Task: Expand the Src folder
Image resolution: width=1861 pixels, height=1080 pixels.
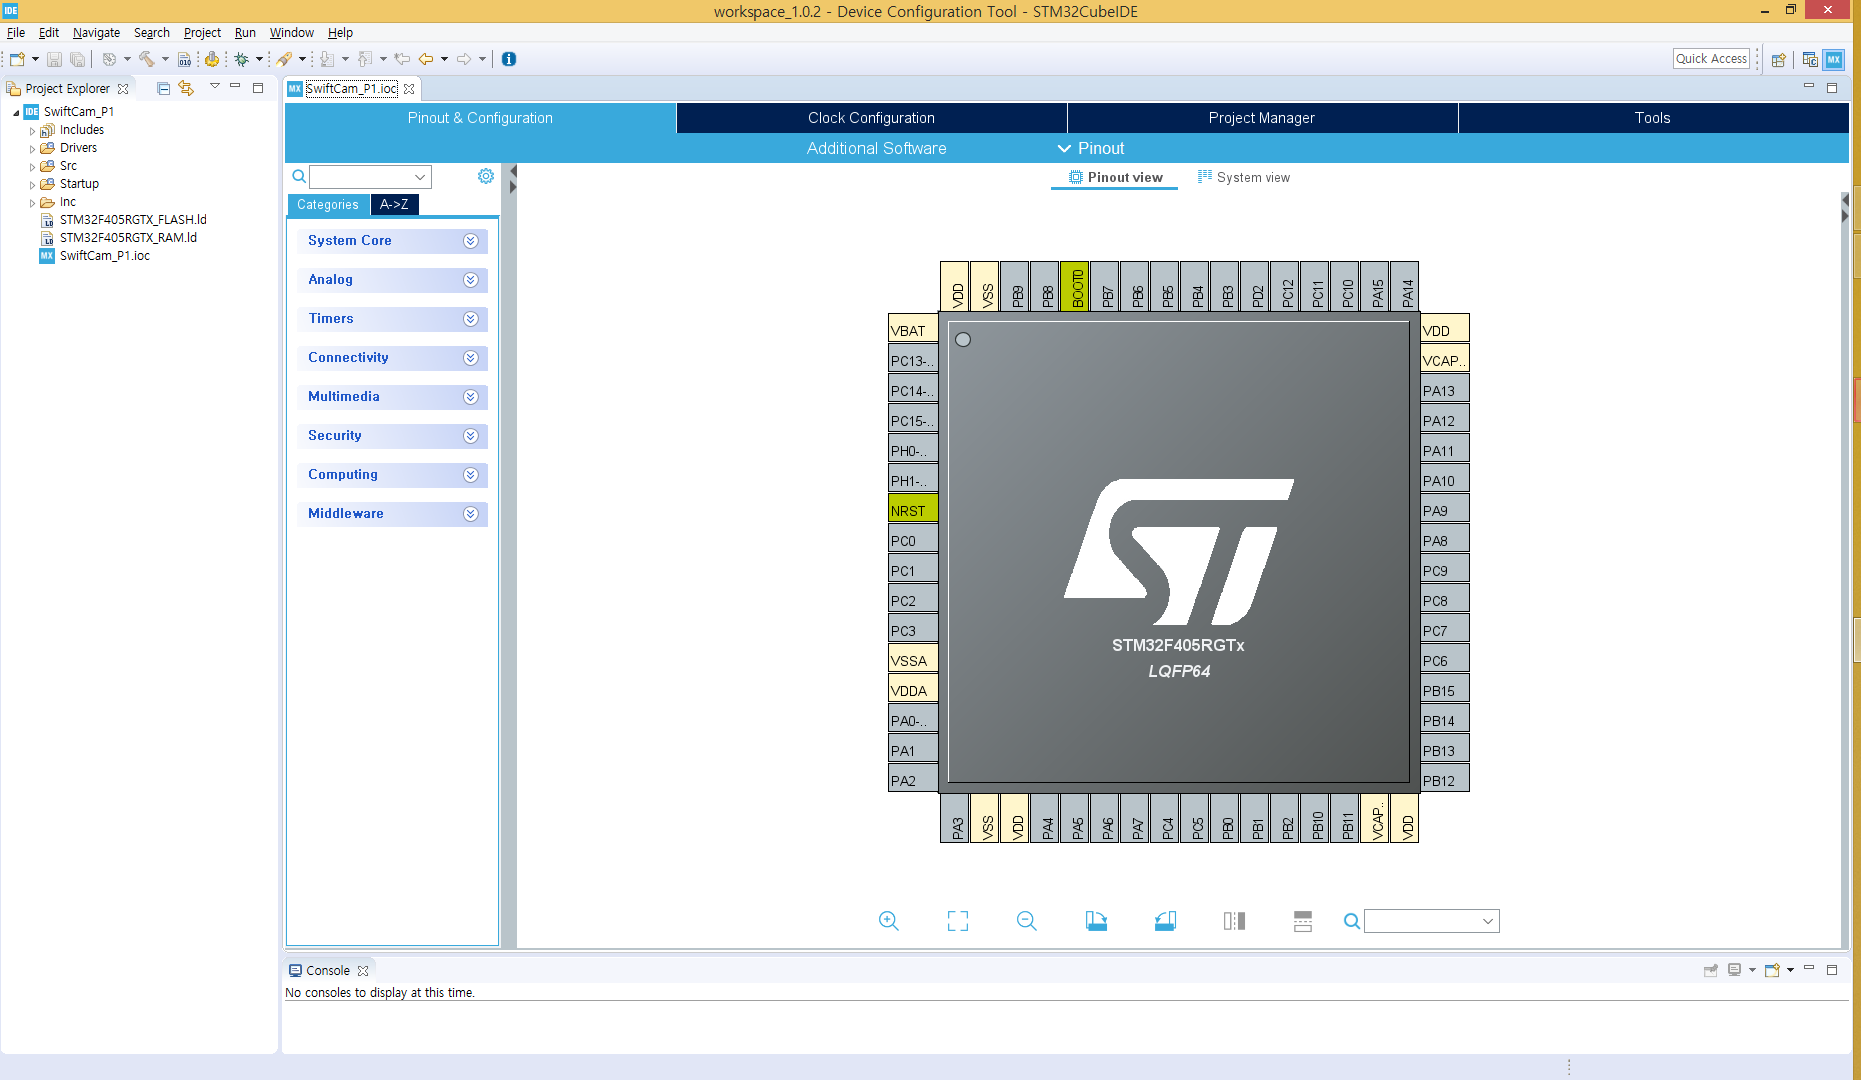Action: (33, 167)
